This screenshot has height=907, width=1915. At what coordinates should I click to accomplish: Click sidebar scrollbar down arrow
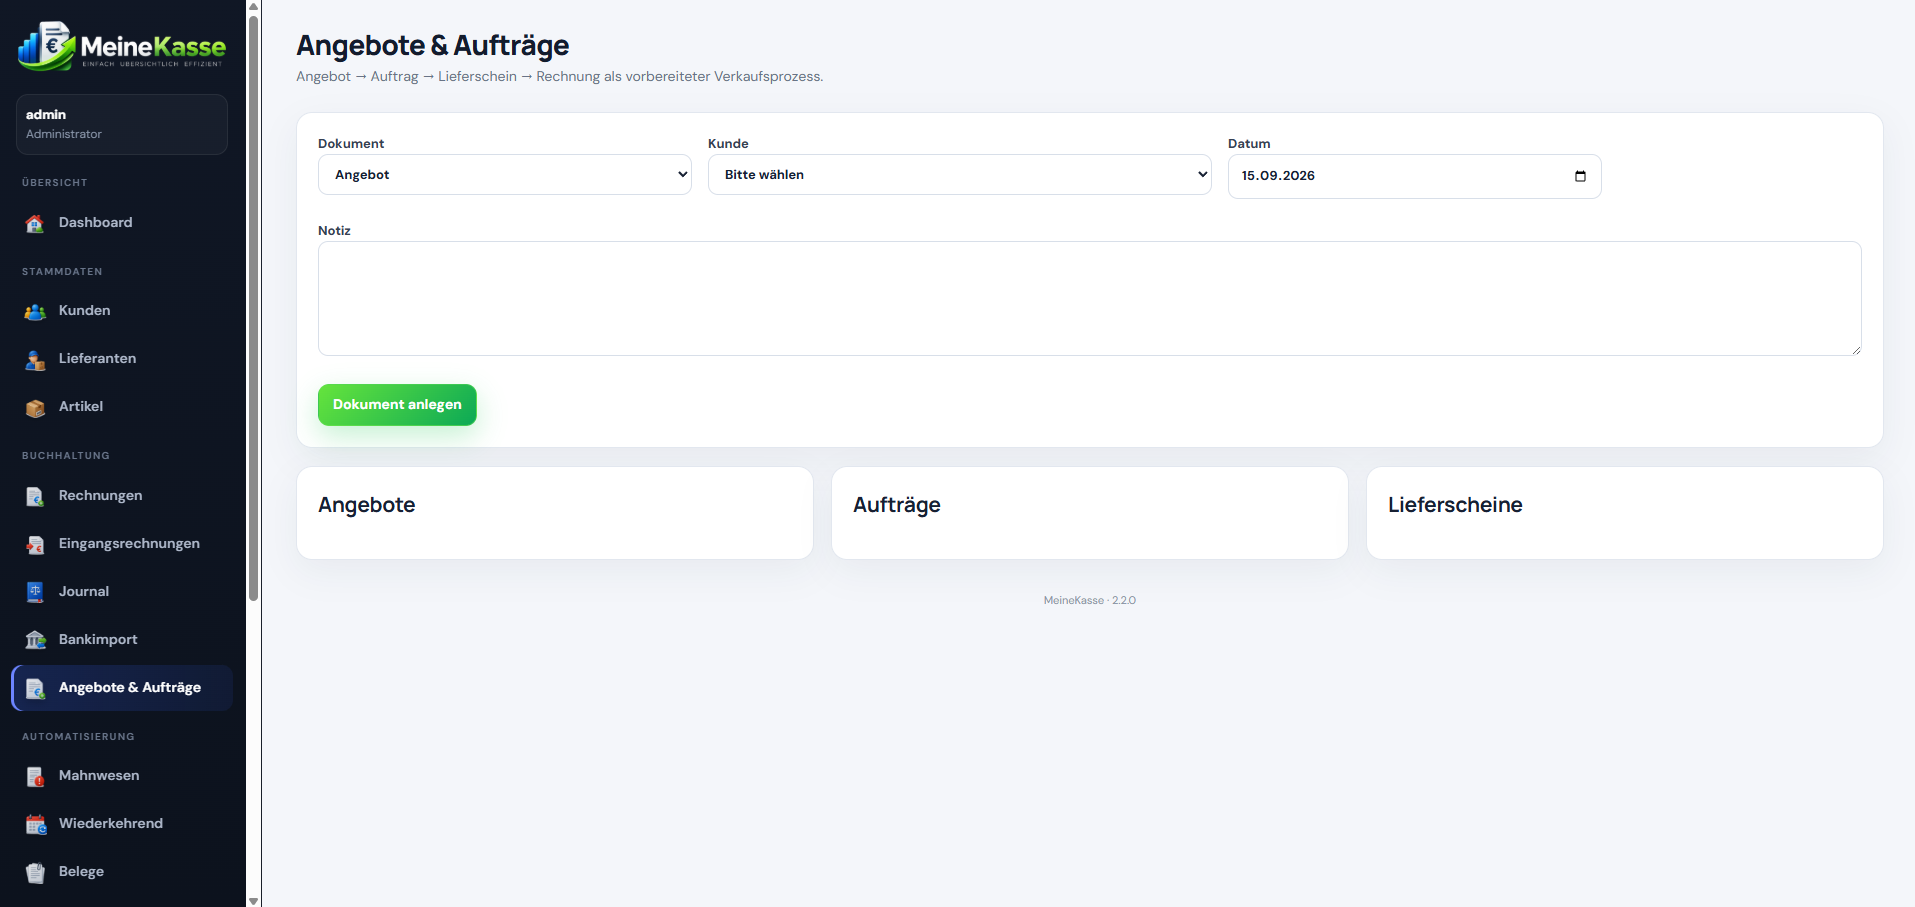254,900
